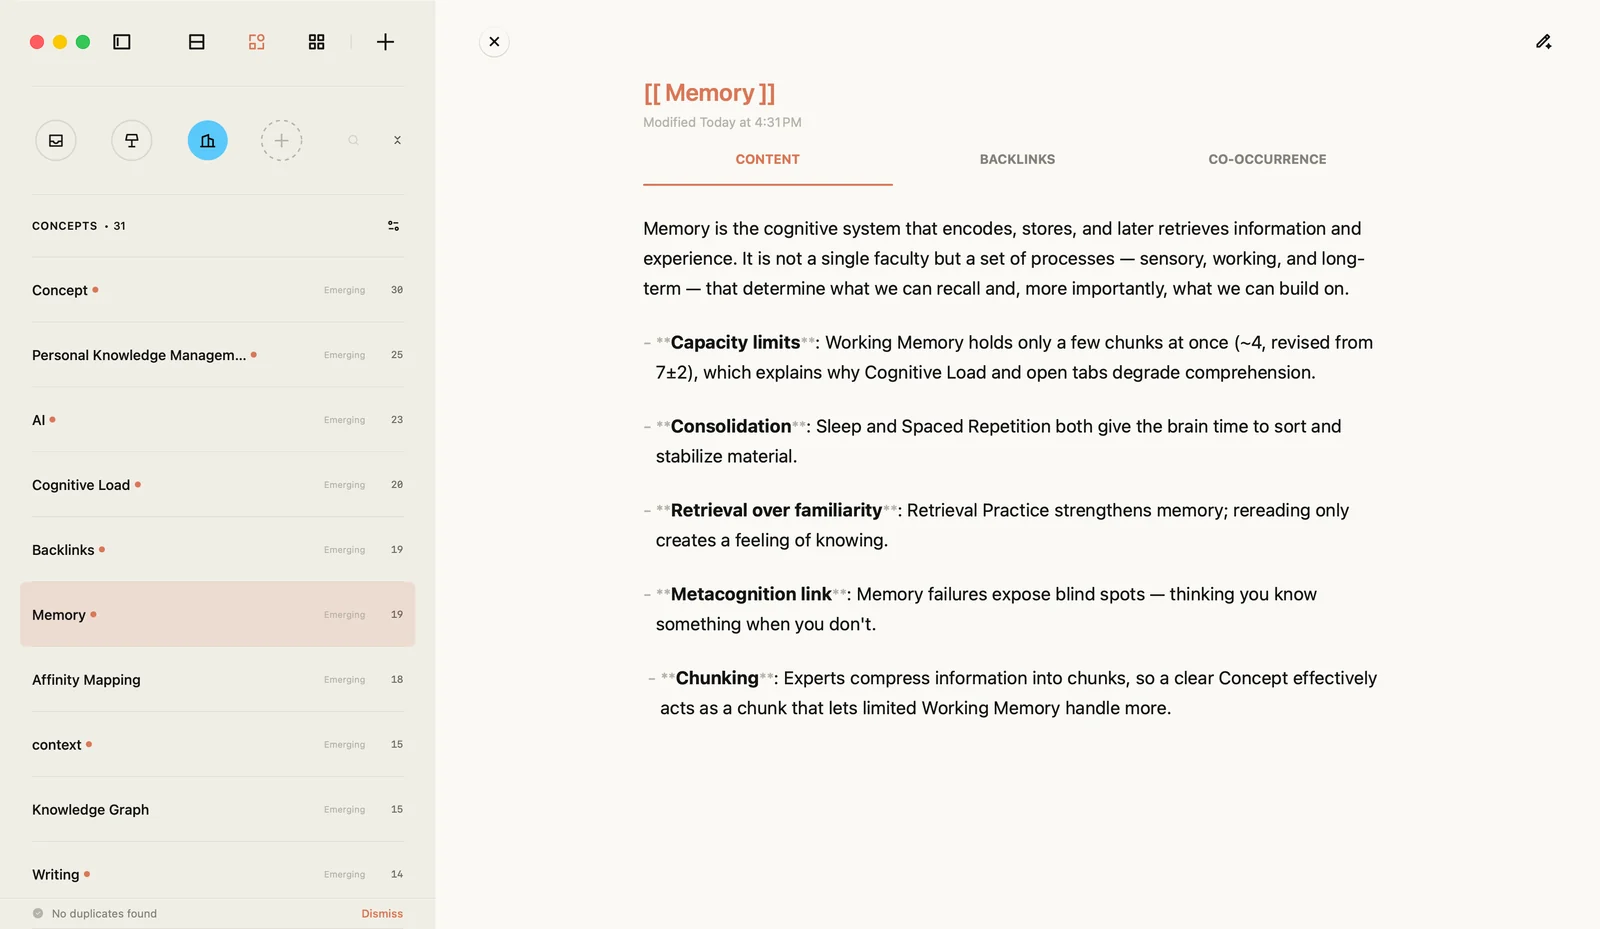Click the Modified Today at 4:31 PM text
Image resolution: width=1600 pixels, height=929 pixels.
(x=722, y=122)
